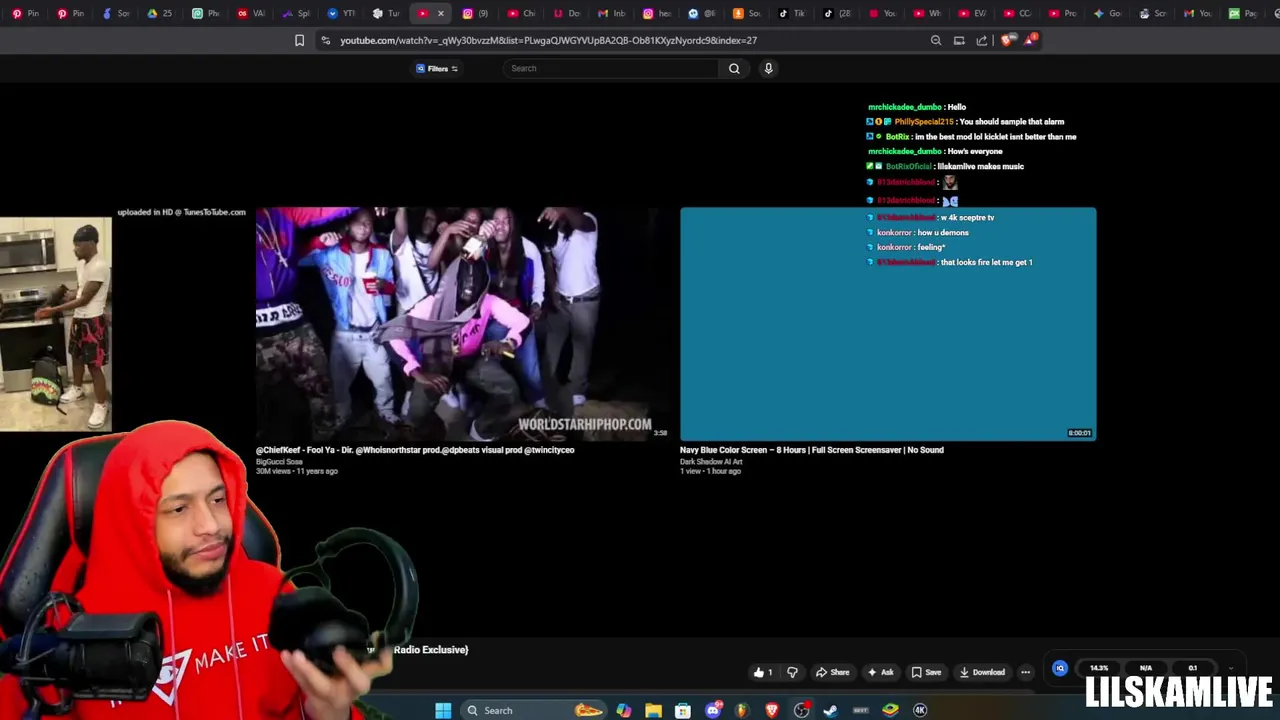The height and width of the screenshot is (720, 1280).
Task: Open Brave Rewards triangle icon
Action: [1029, 40]
